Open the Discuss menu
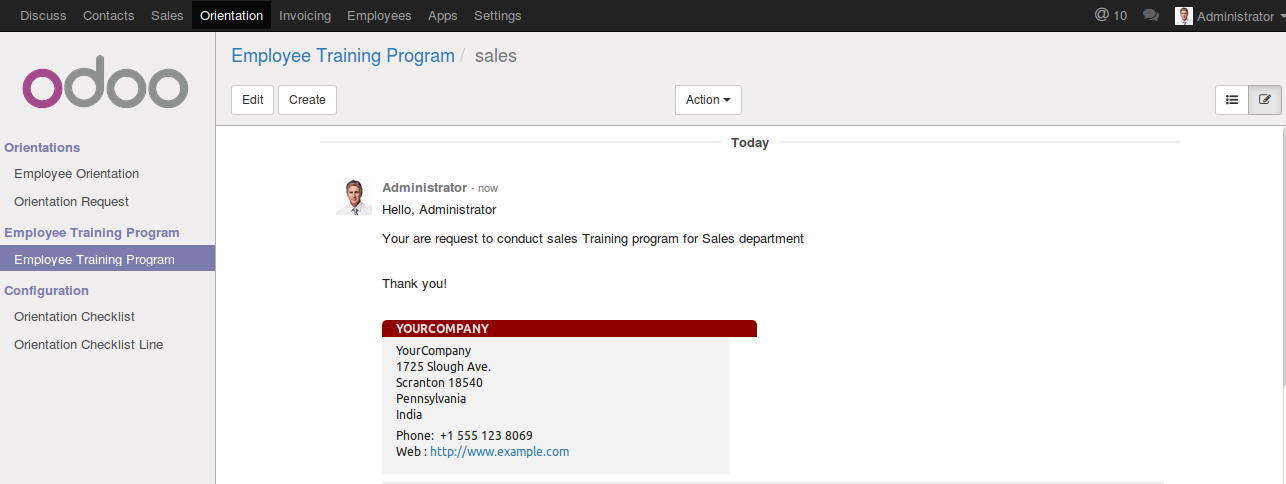 42,15
